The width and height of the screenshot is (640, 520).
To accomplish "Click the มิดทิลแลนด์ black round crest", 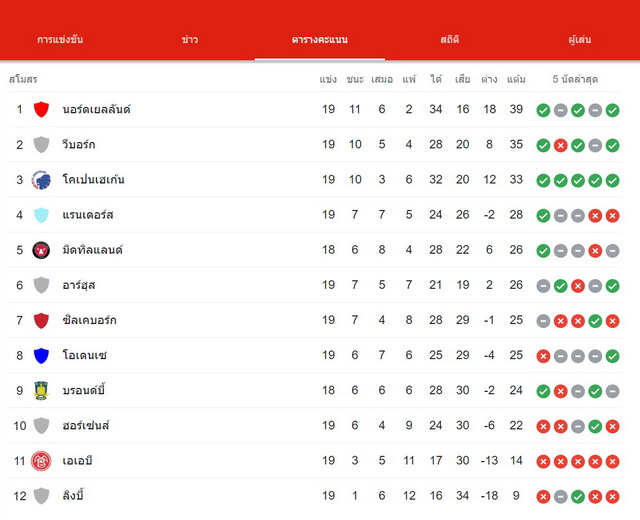I will pyautogui.click(x=41, y=250).
